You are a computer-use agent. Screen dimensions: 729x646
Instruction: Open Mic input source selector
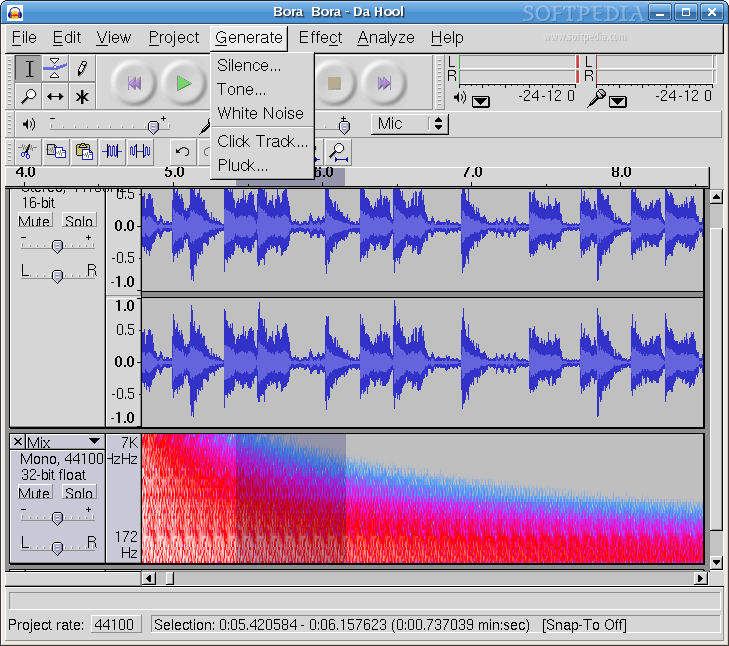[x=410, y=124]
